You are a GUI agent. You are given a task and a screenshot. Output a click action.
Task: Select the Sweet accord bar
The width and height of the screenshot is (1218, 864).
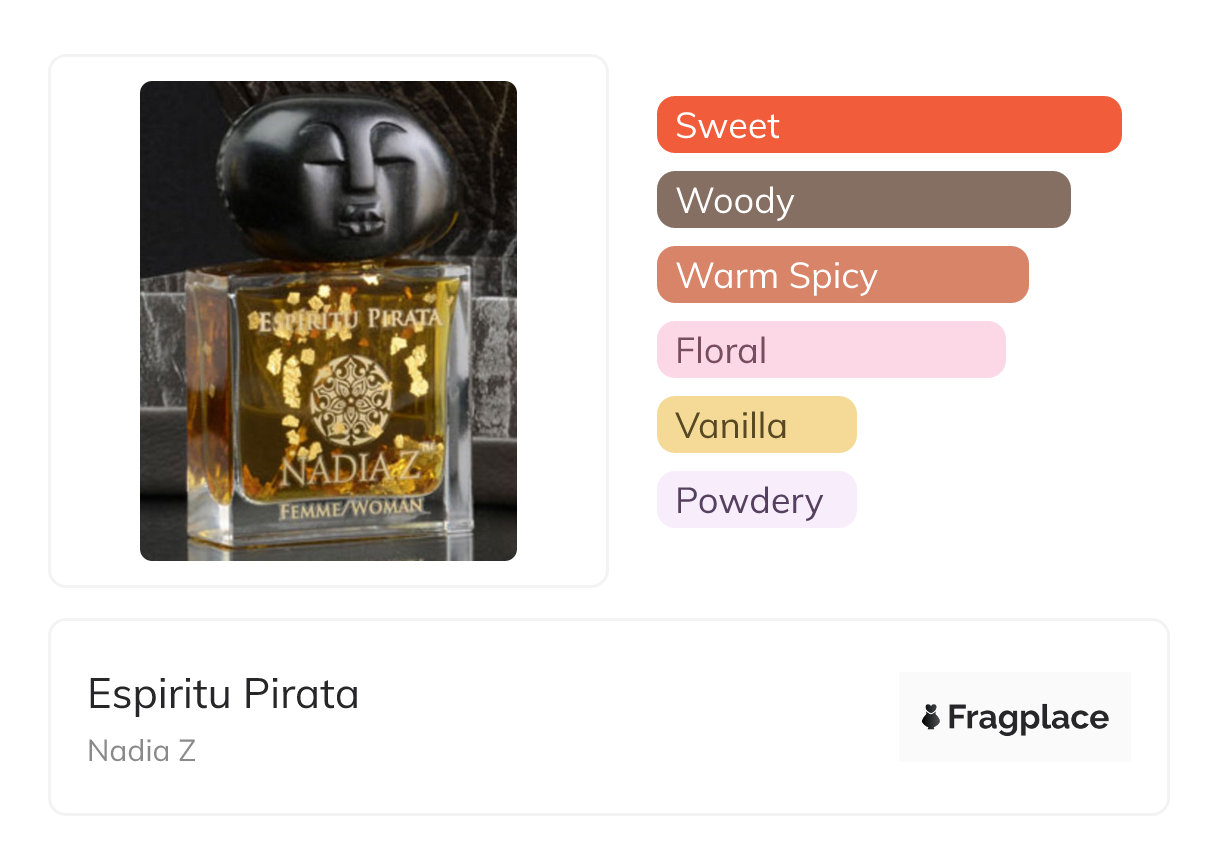pyautogui.click(x=889, y=125)
